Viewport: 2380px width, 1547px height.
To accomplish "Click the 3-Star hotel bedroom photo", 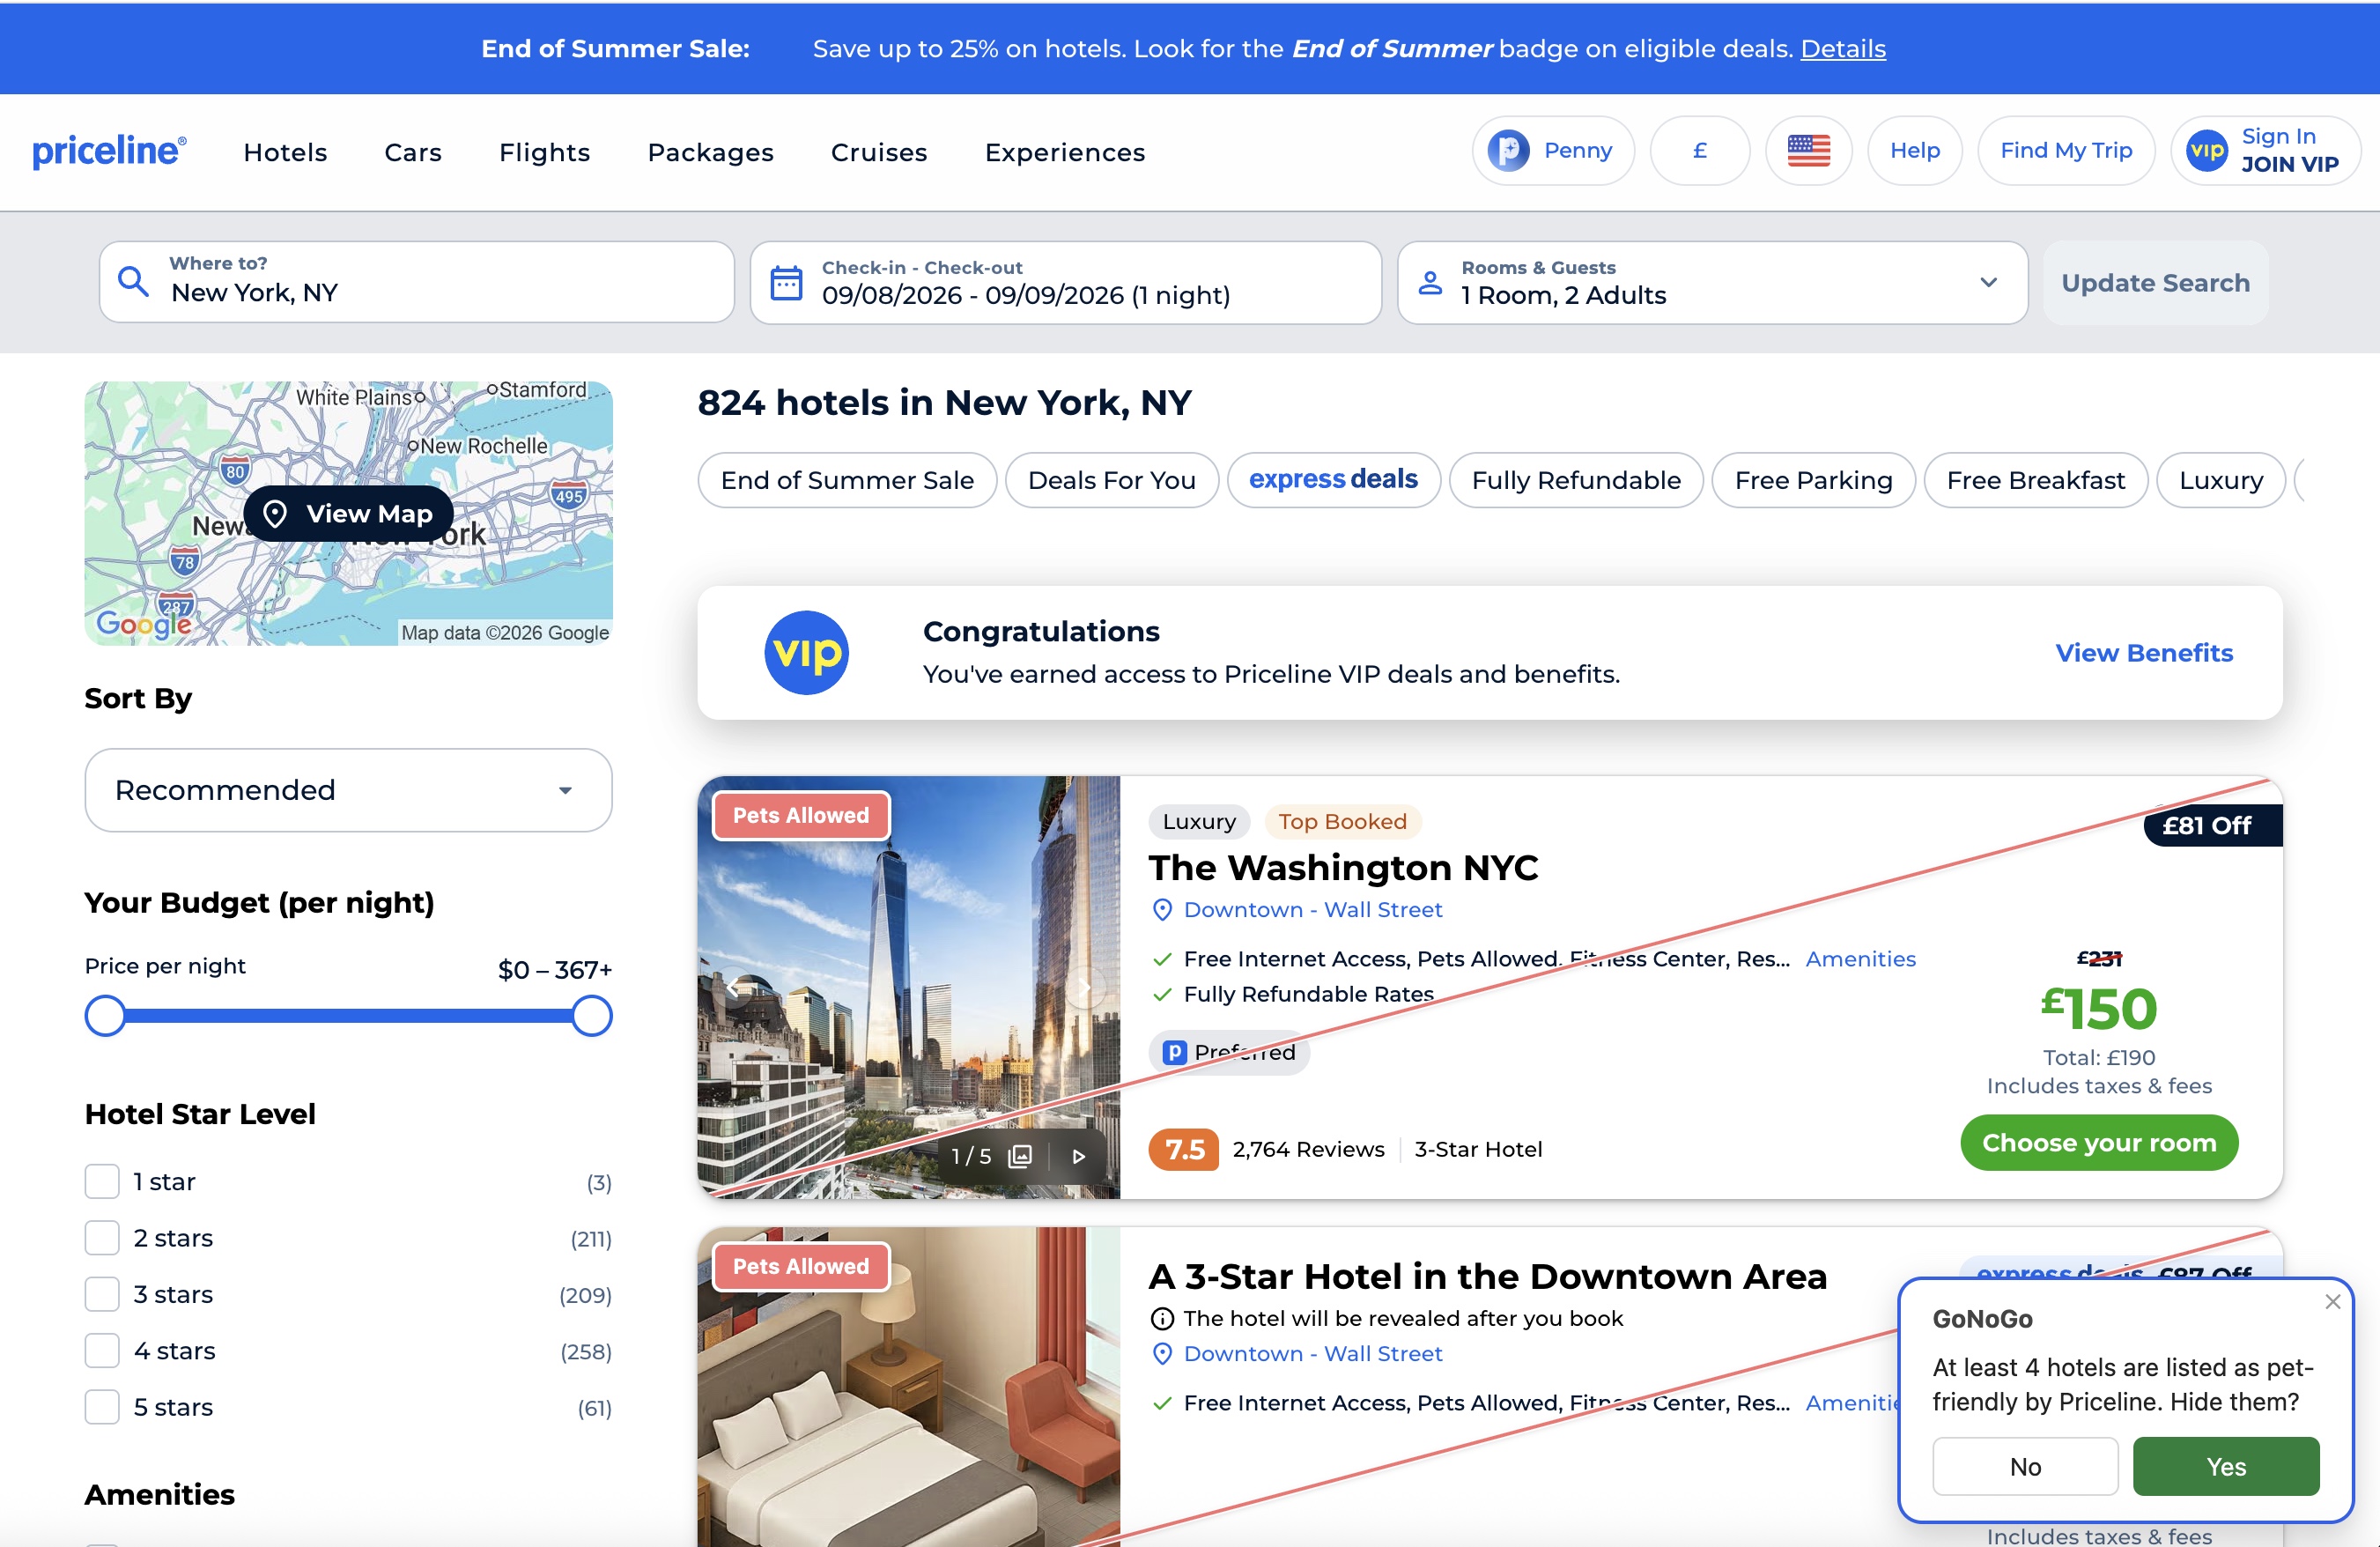I will point(908,1387).
